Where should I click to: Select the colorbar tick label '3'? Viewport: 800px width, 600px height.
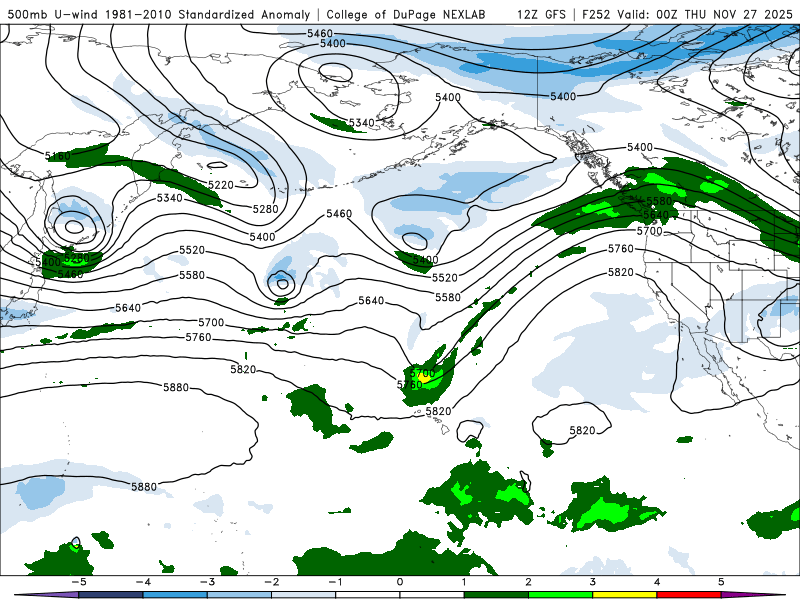click(x=592, y=582)
